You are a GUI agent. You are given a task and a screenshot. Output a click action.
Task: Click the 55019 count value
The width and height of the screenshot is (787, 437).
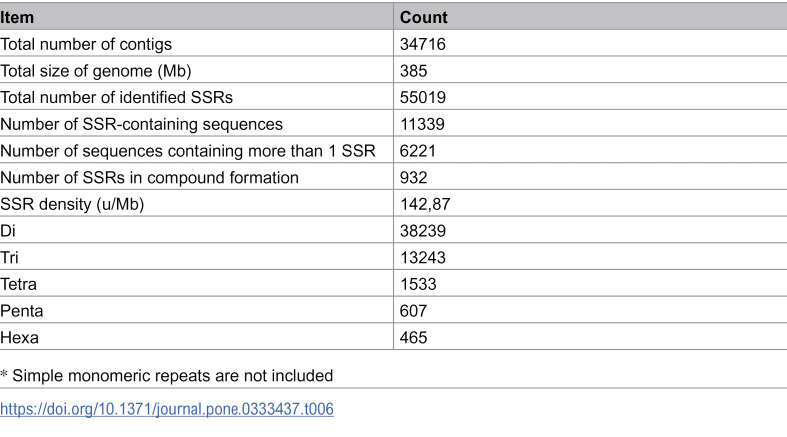[x=423, y=97]
